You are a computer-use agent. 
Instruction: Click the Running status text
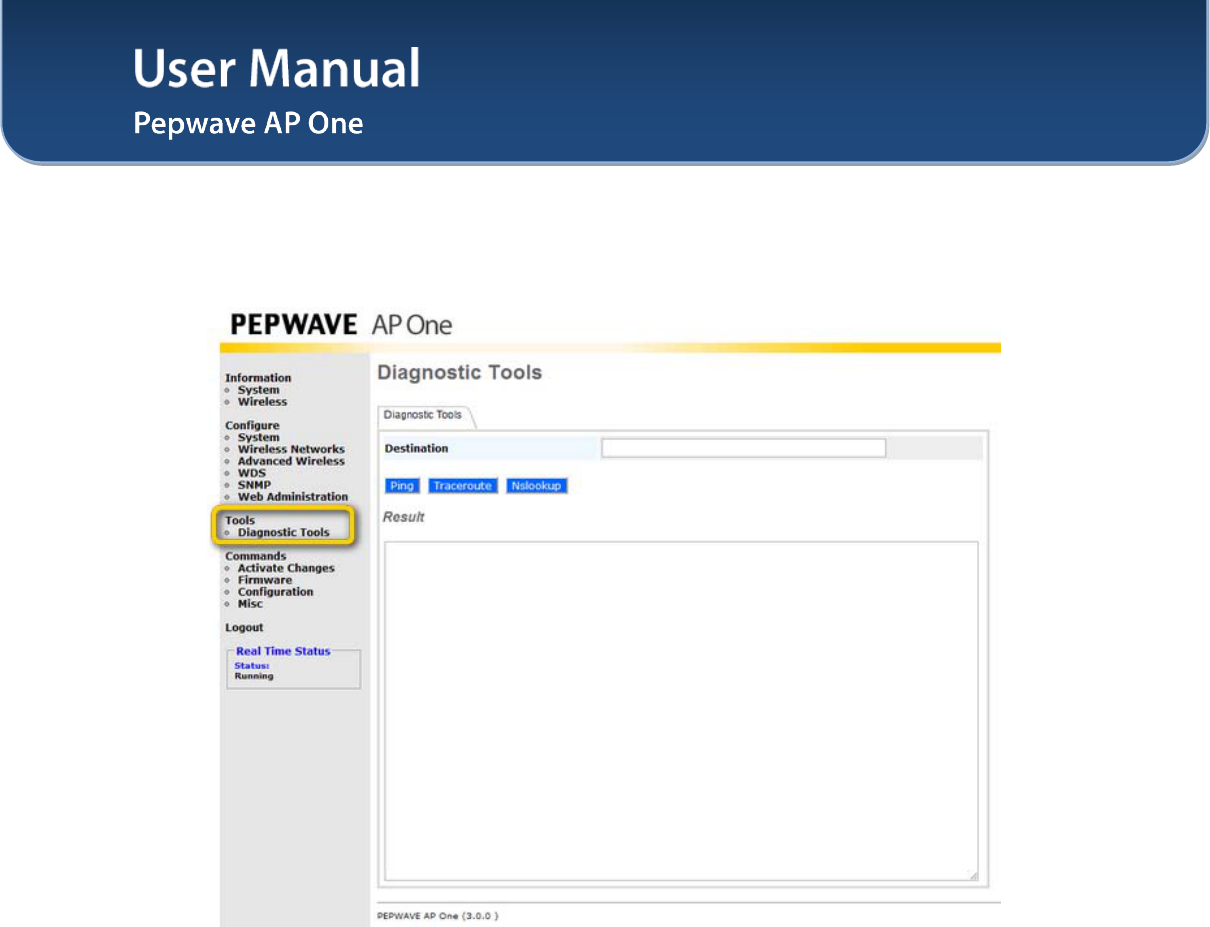pos(254,676)
